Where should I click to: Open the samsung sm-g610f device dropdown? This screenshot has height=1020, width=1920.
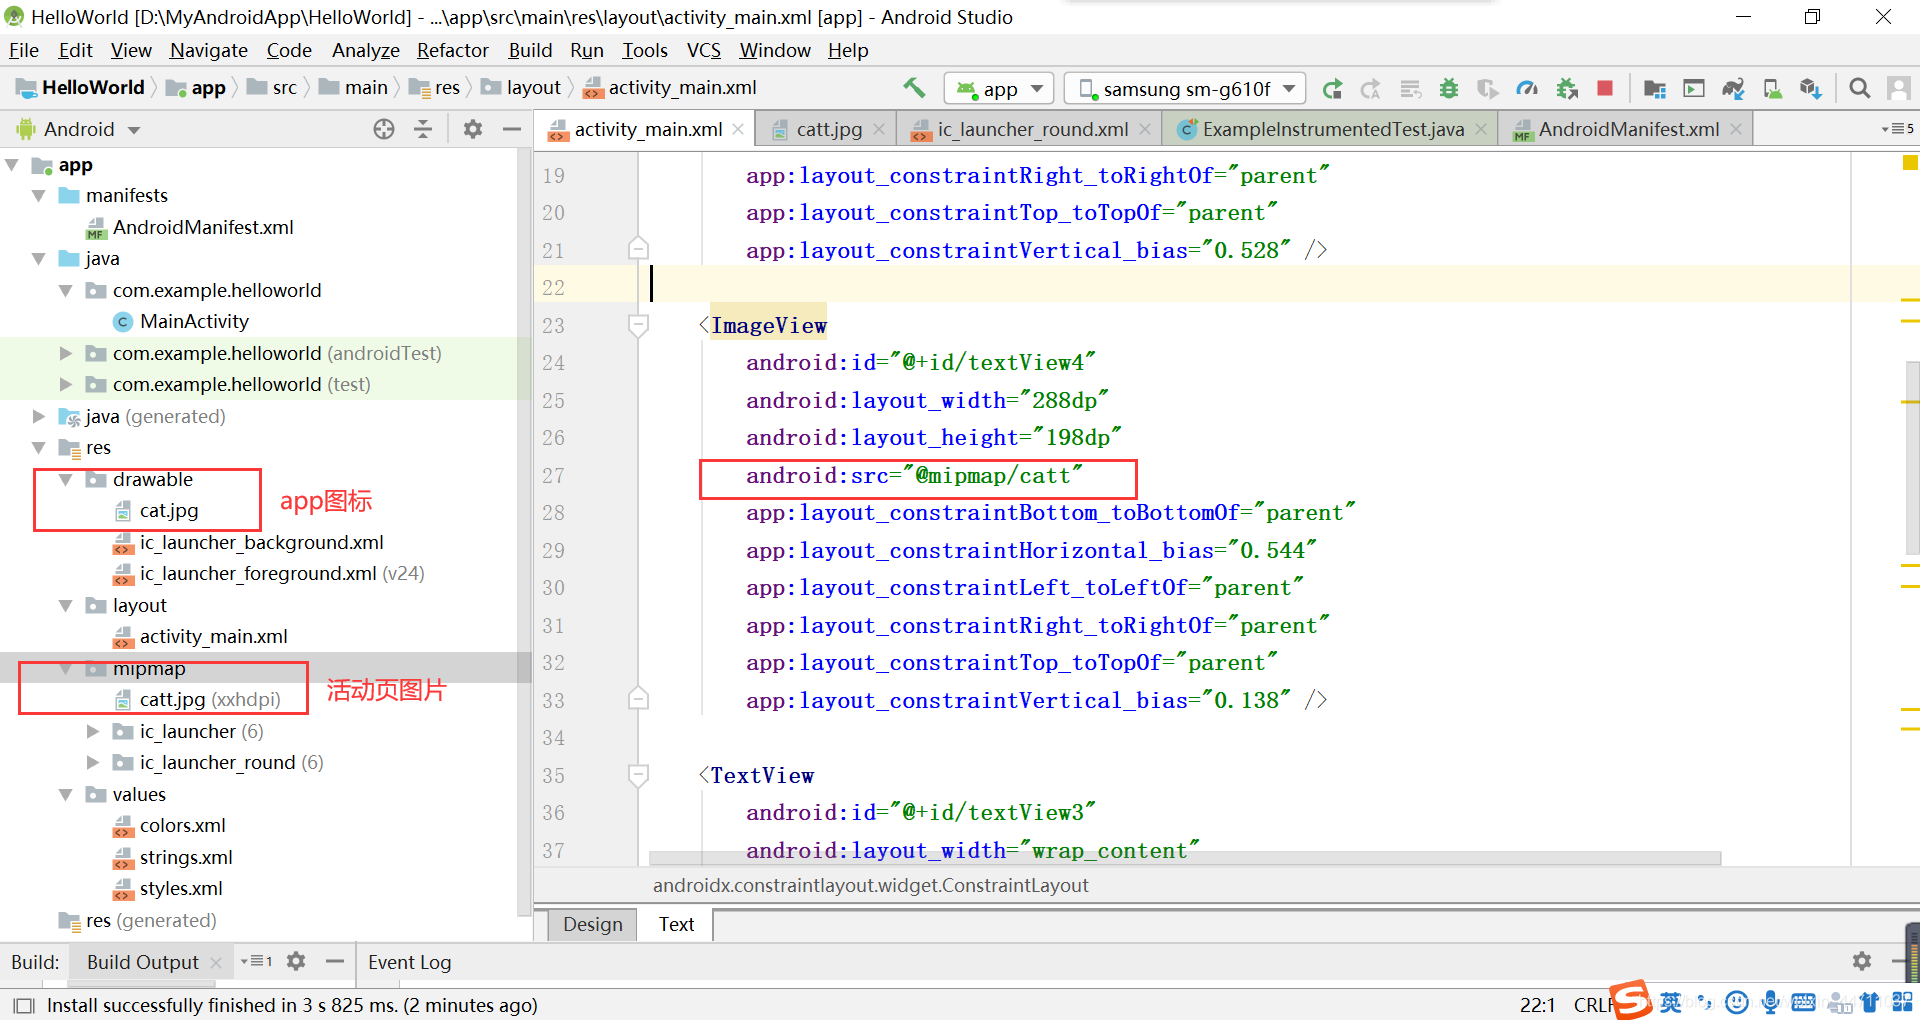pos(1185,89)
